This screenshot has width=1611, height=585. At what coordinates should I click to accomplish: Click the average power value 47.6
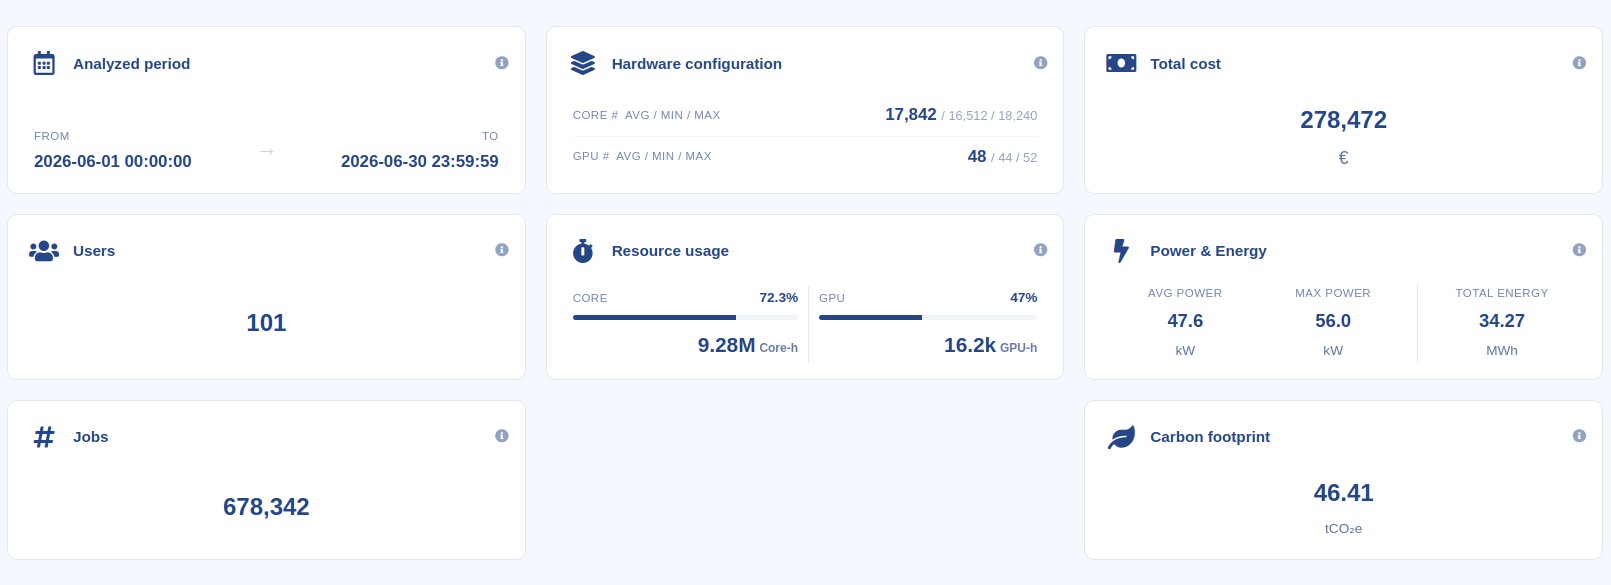(1185, 321)
